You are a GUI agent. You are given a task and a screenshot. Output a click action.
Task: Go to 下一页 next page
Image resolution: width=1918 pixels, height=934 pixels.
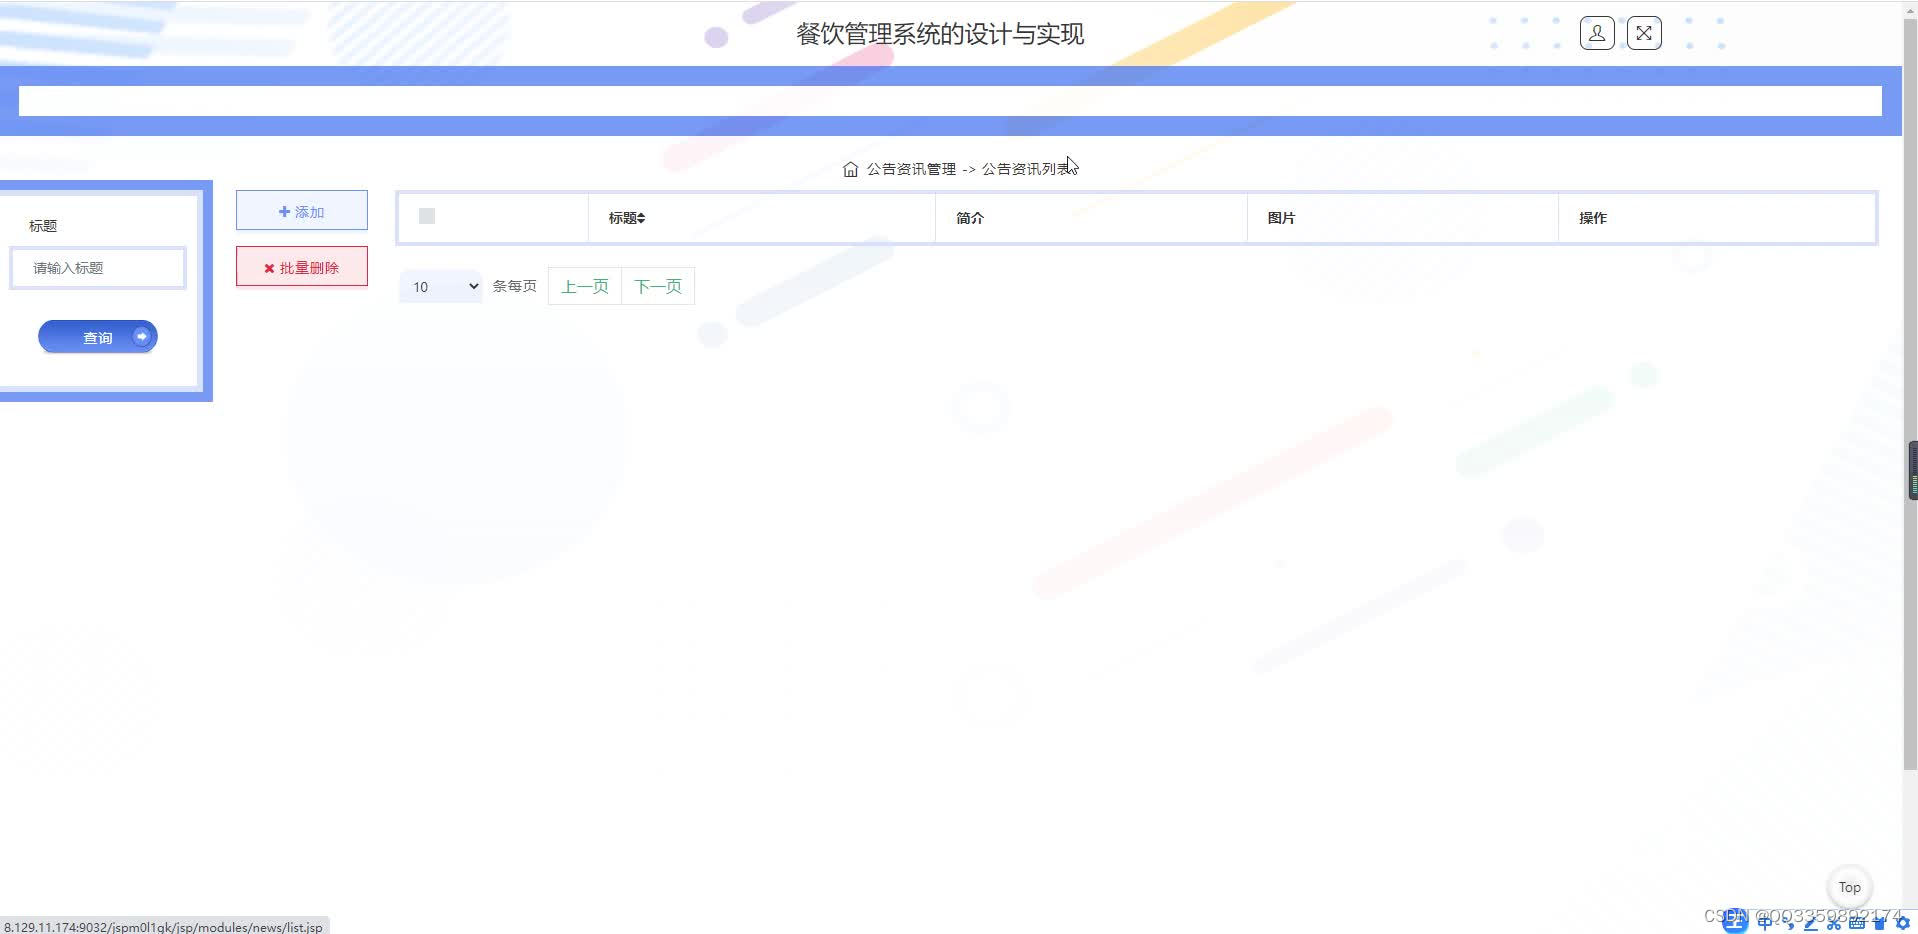coord(658,286)
